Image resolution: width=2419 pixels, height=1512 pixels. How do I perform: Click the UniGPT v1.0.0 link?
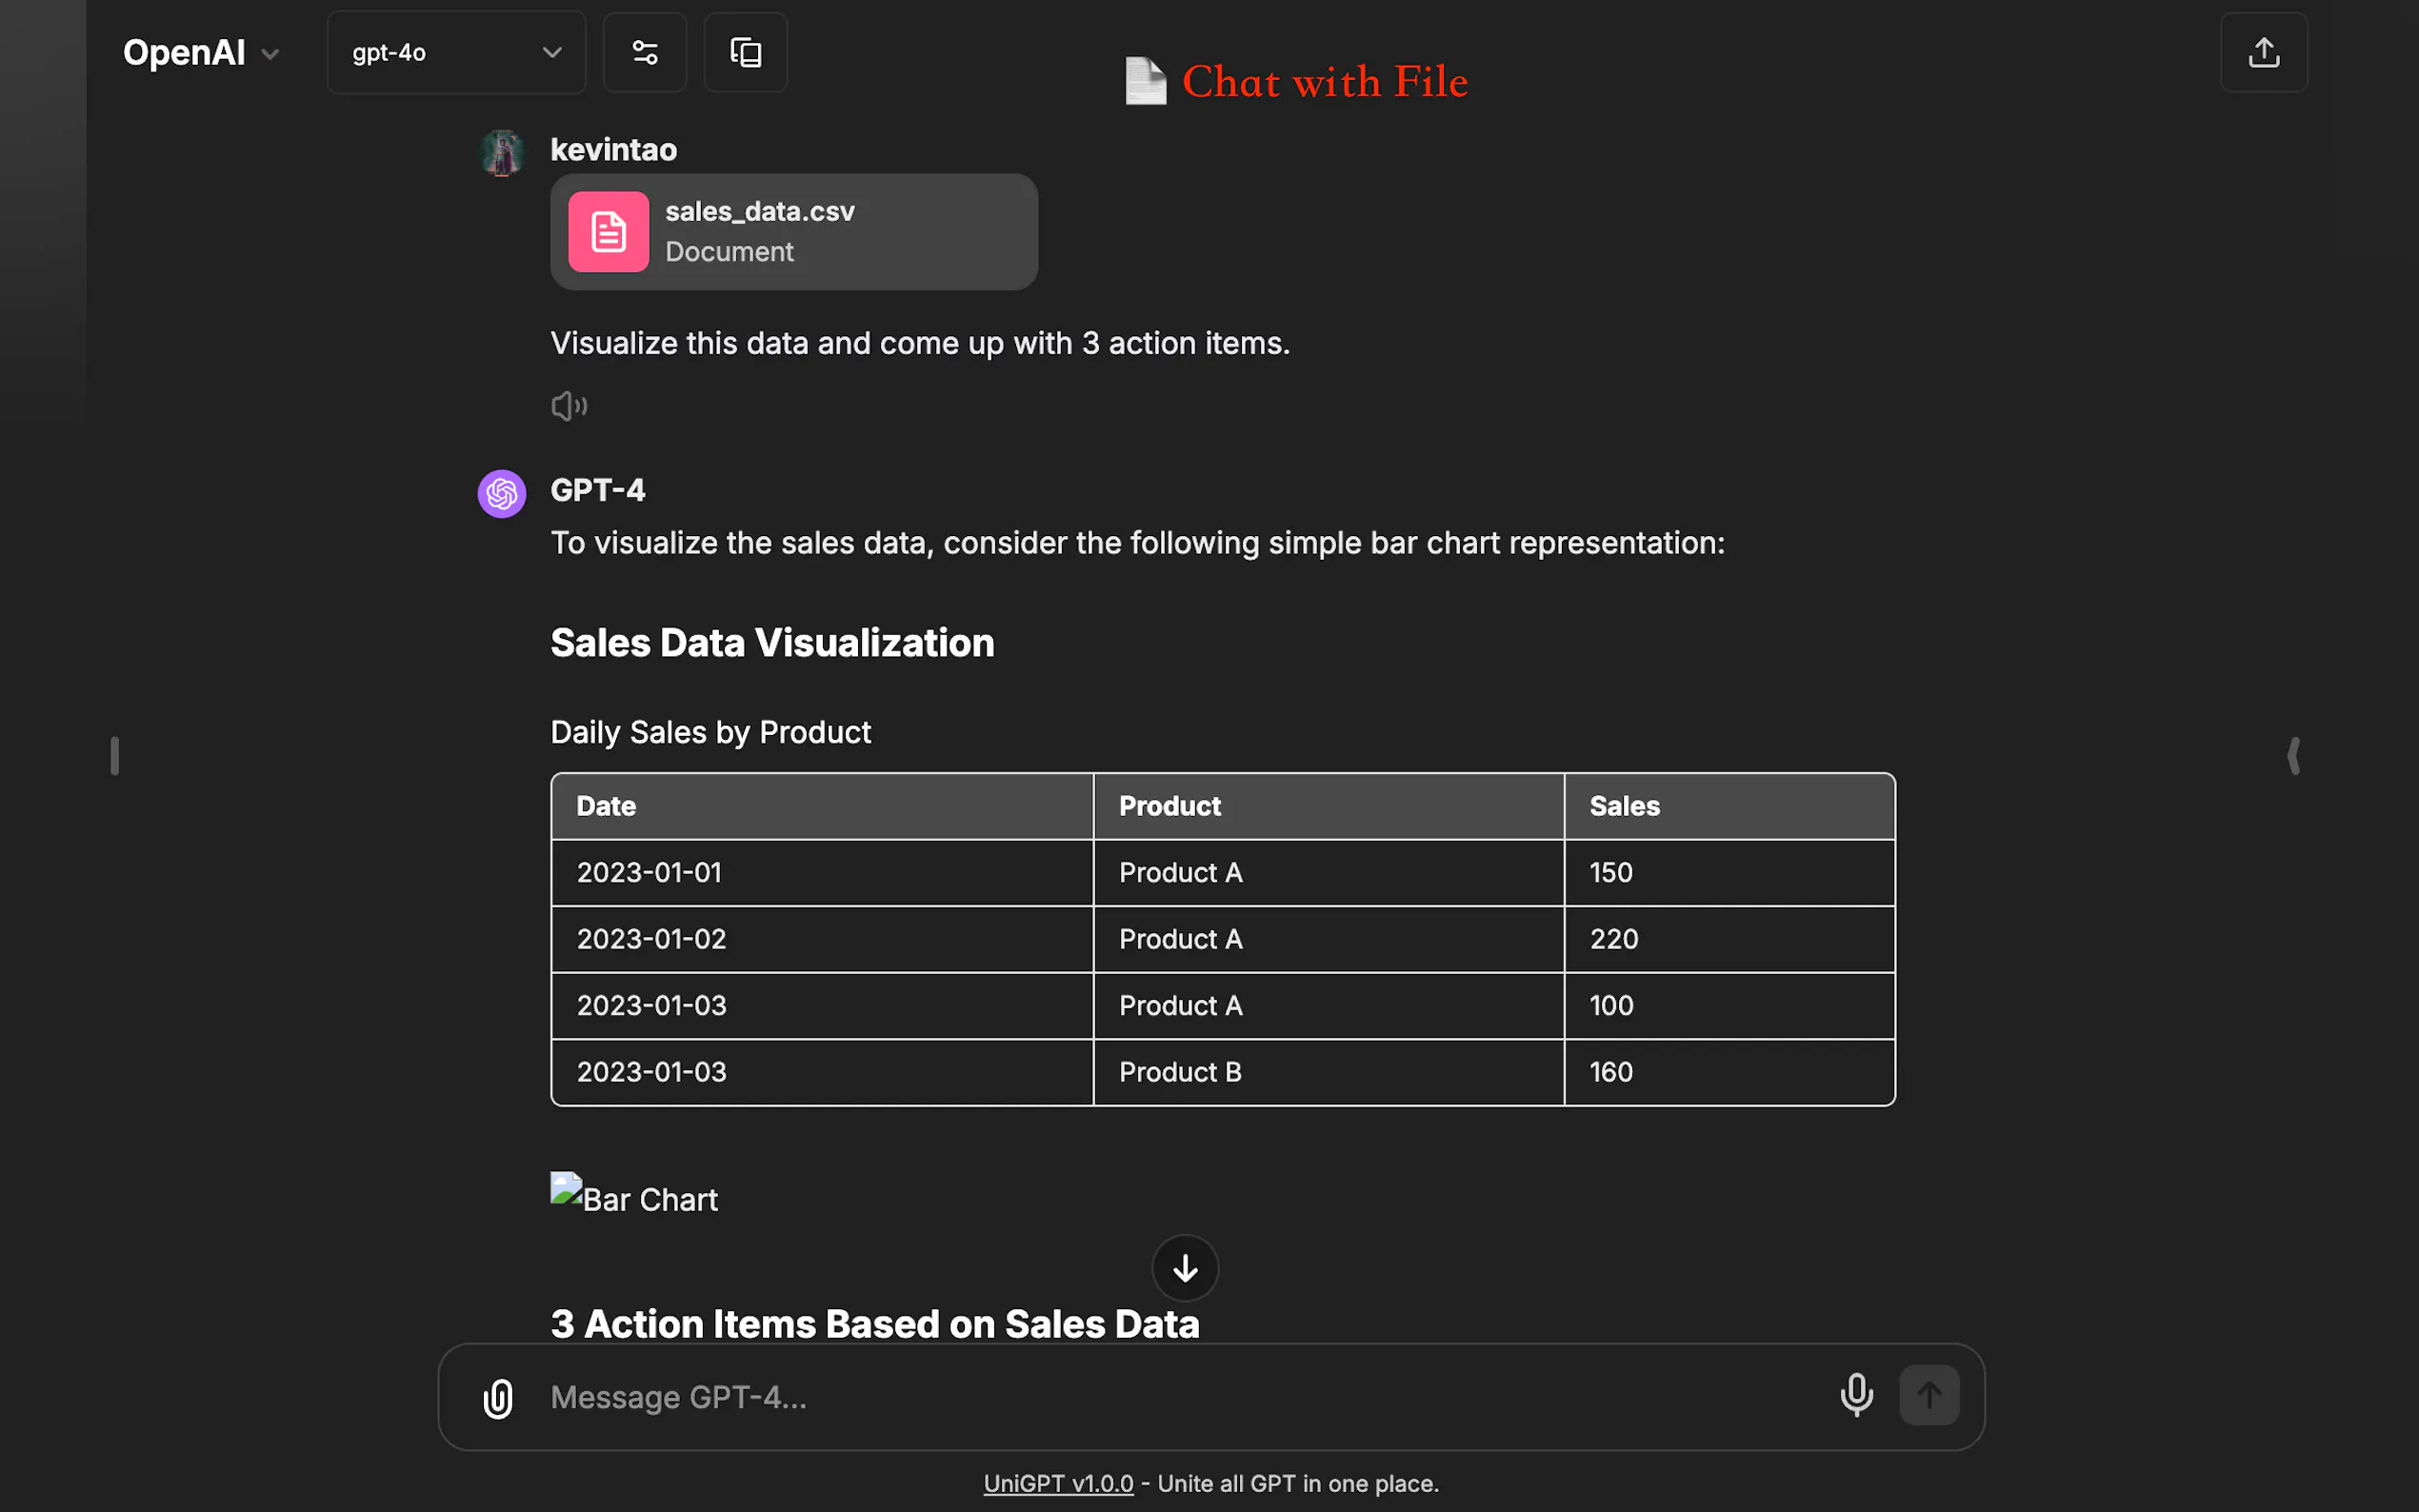(x=1058, y=1483)
